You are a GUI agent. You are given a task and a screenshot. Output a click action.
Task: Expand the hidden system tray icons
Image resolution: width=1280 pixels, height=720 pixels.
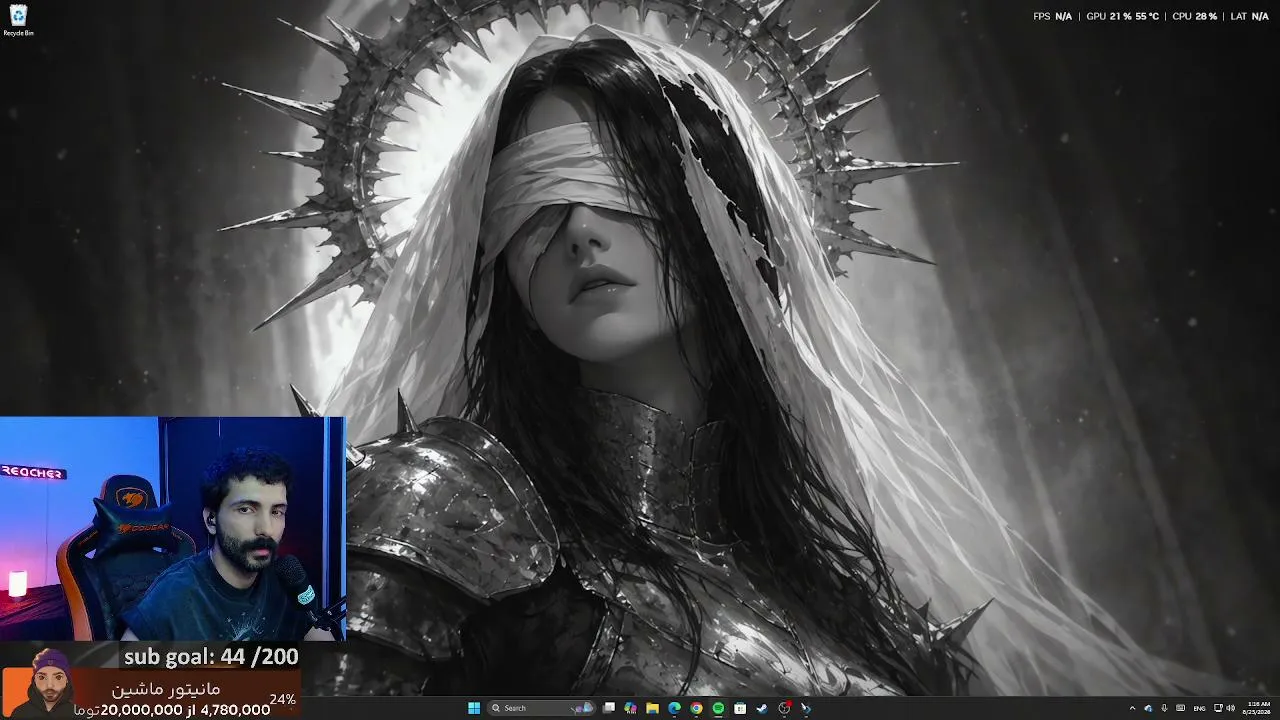pos(1132,708)
